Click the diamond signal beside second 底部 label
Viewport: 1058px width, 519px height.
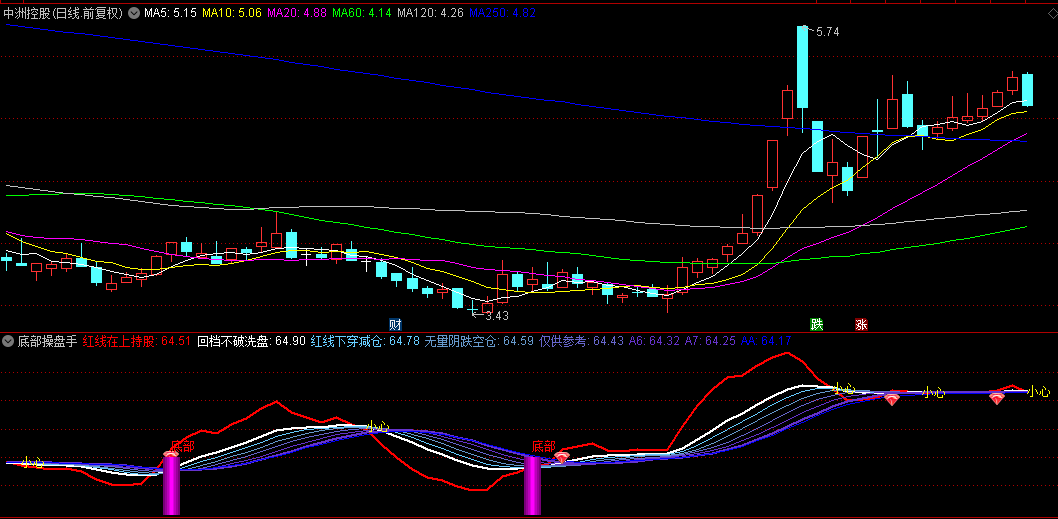point(561,458)
